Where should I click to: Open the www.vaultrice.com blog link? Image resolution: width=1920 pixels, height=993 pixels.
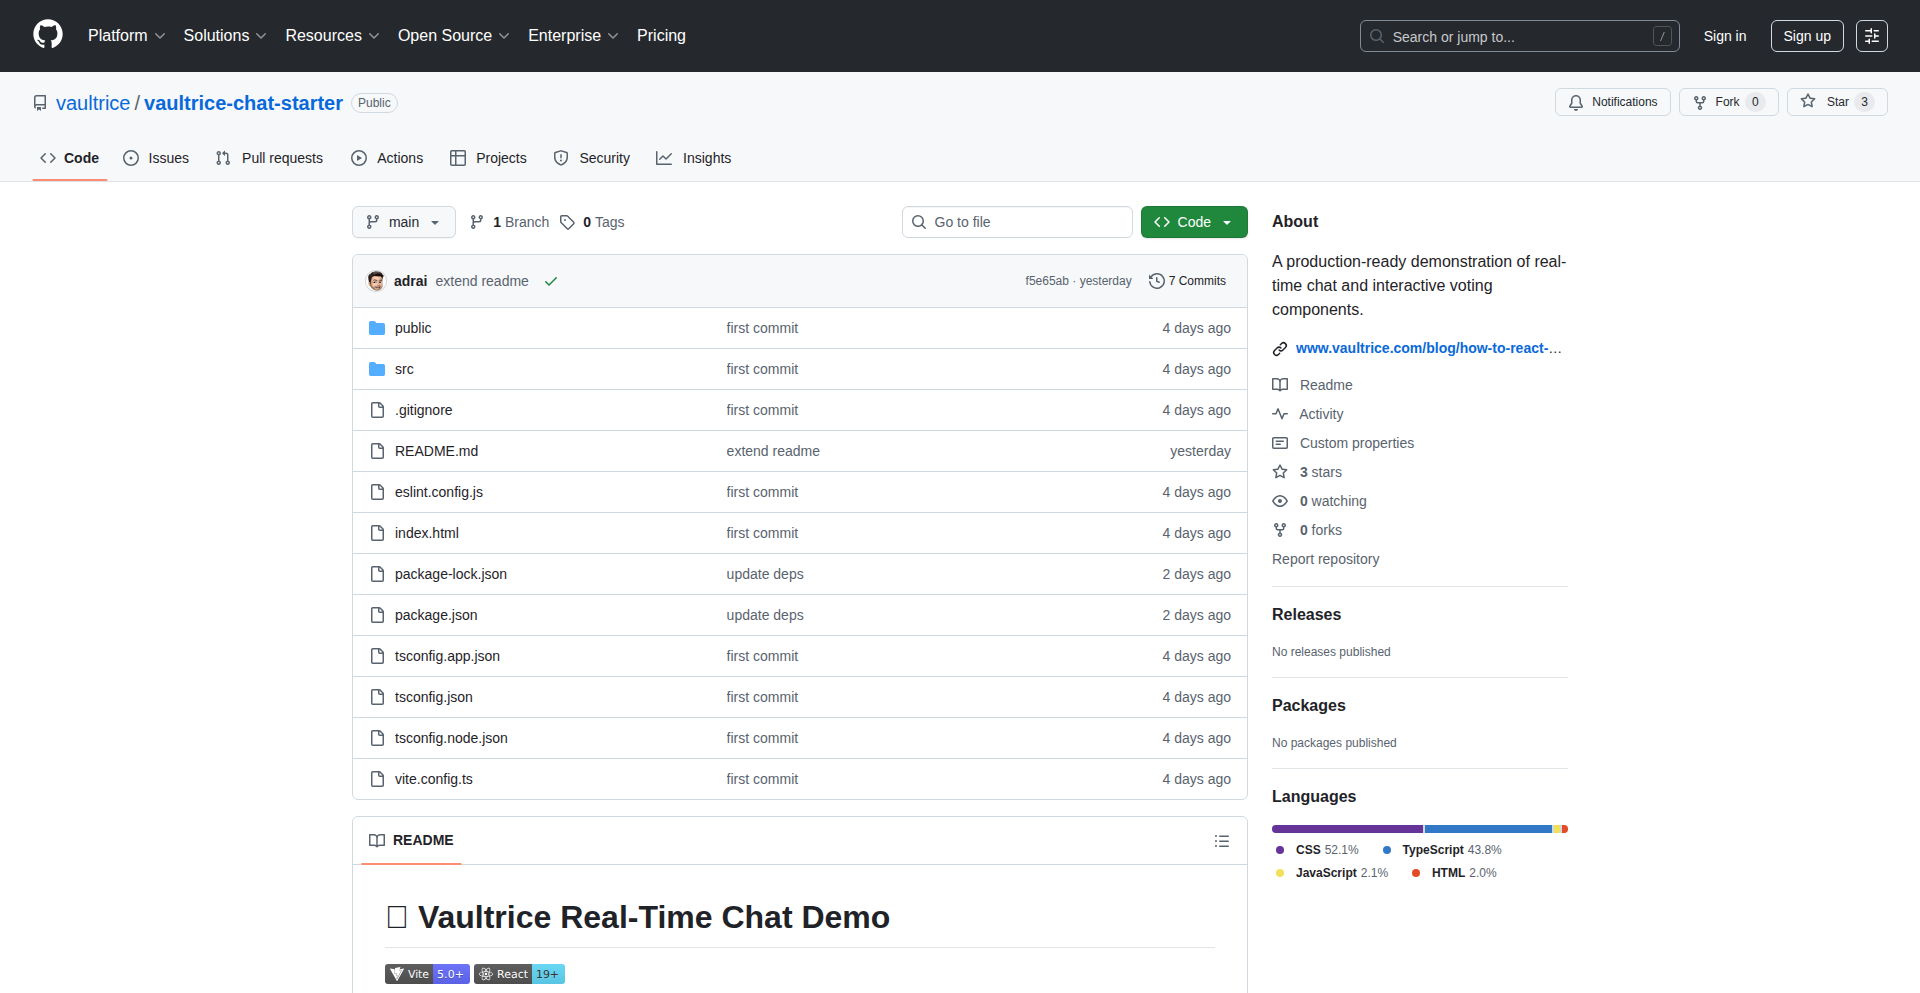1427,348
